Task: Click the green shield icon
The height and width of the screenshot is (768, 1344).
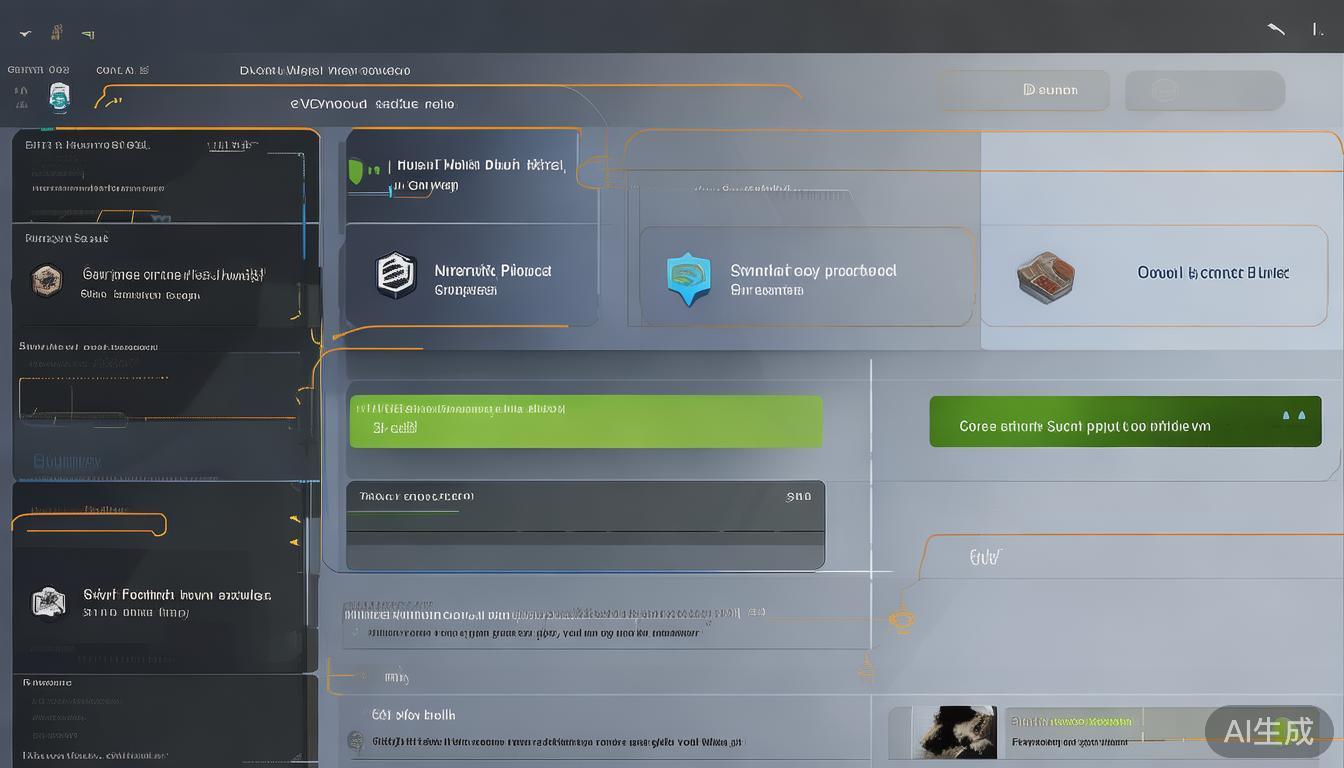Action: [x=357, y=170]
